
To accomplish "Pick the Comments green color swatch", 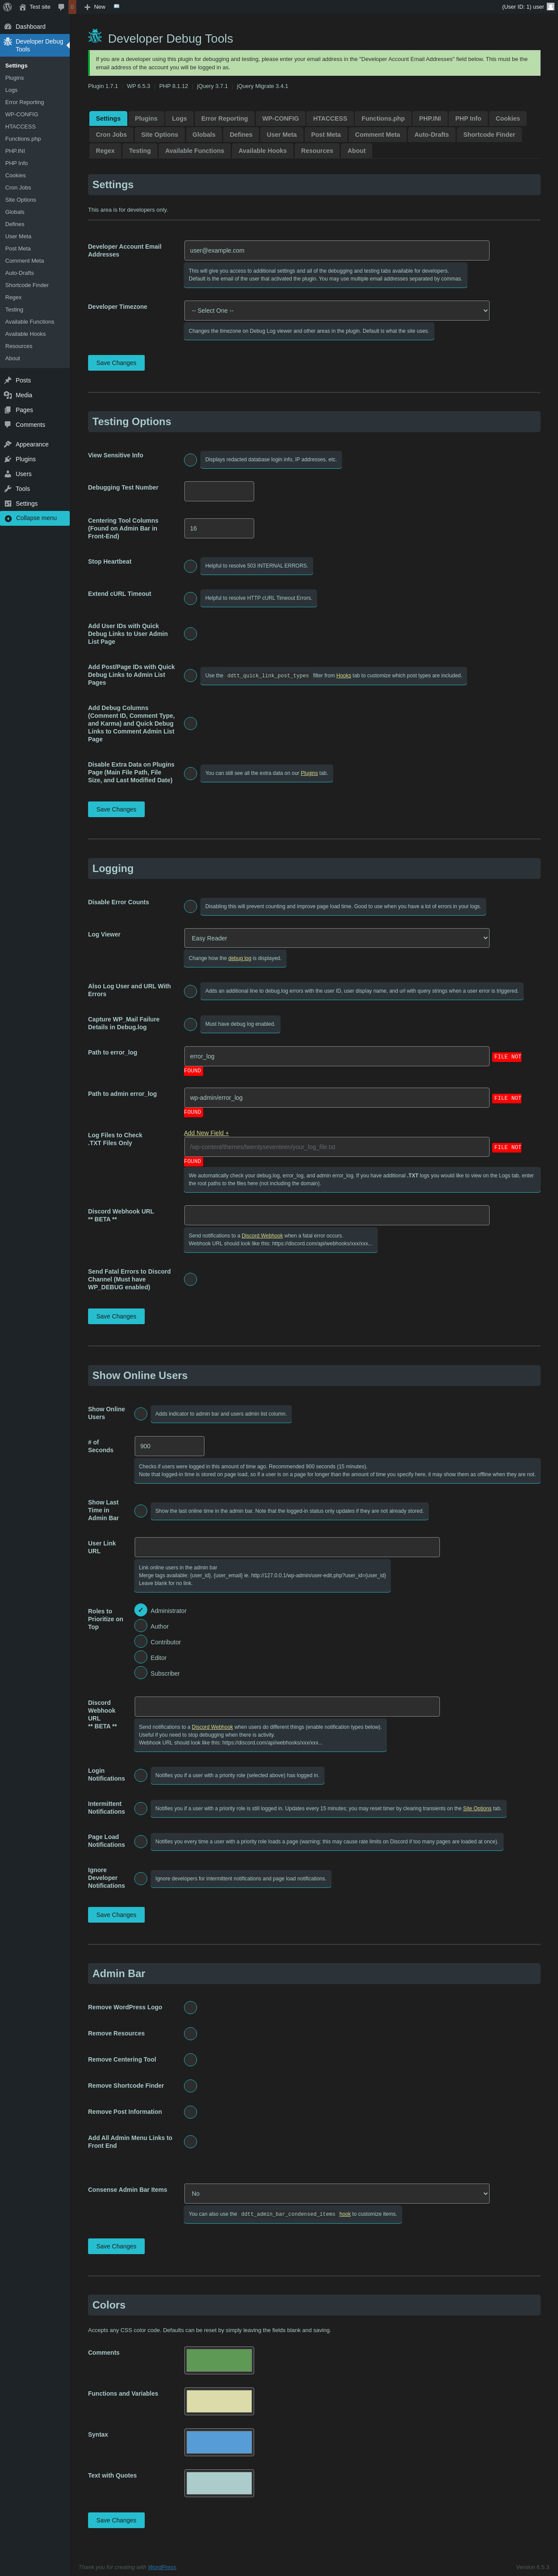I will coord(219,2360).
